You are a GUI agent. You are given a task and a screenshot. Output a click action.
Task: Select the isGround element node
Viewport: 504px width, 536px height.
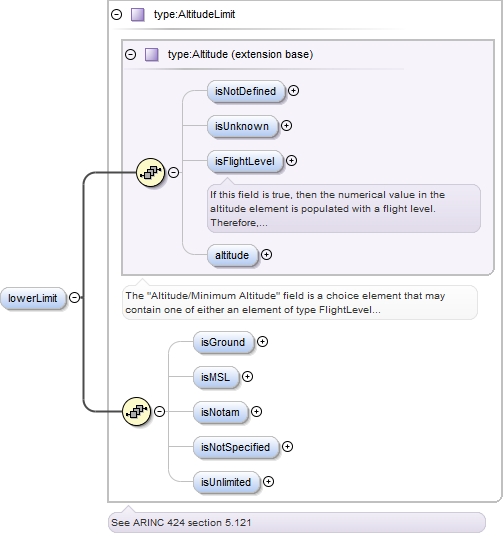coord(224,342)
